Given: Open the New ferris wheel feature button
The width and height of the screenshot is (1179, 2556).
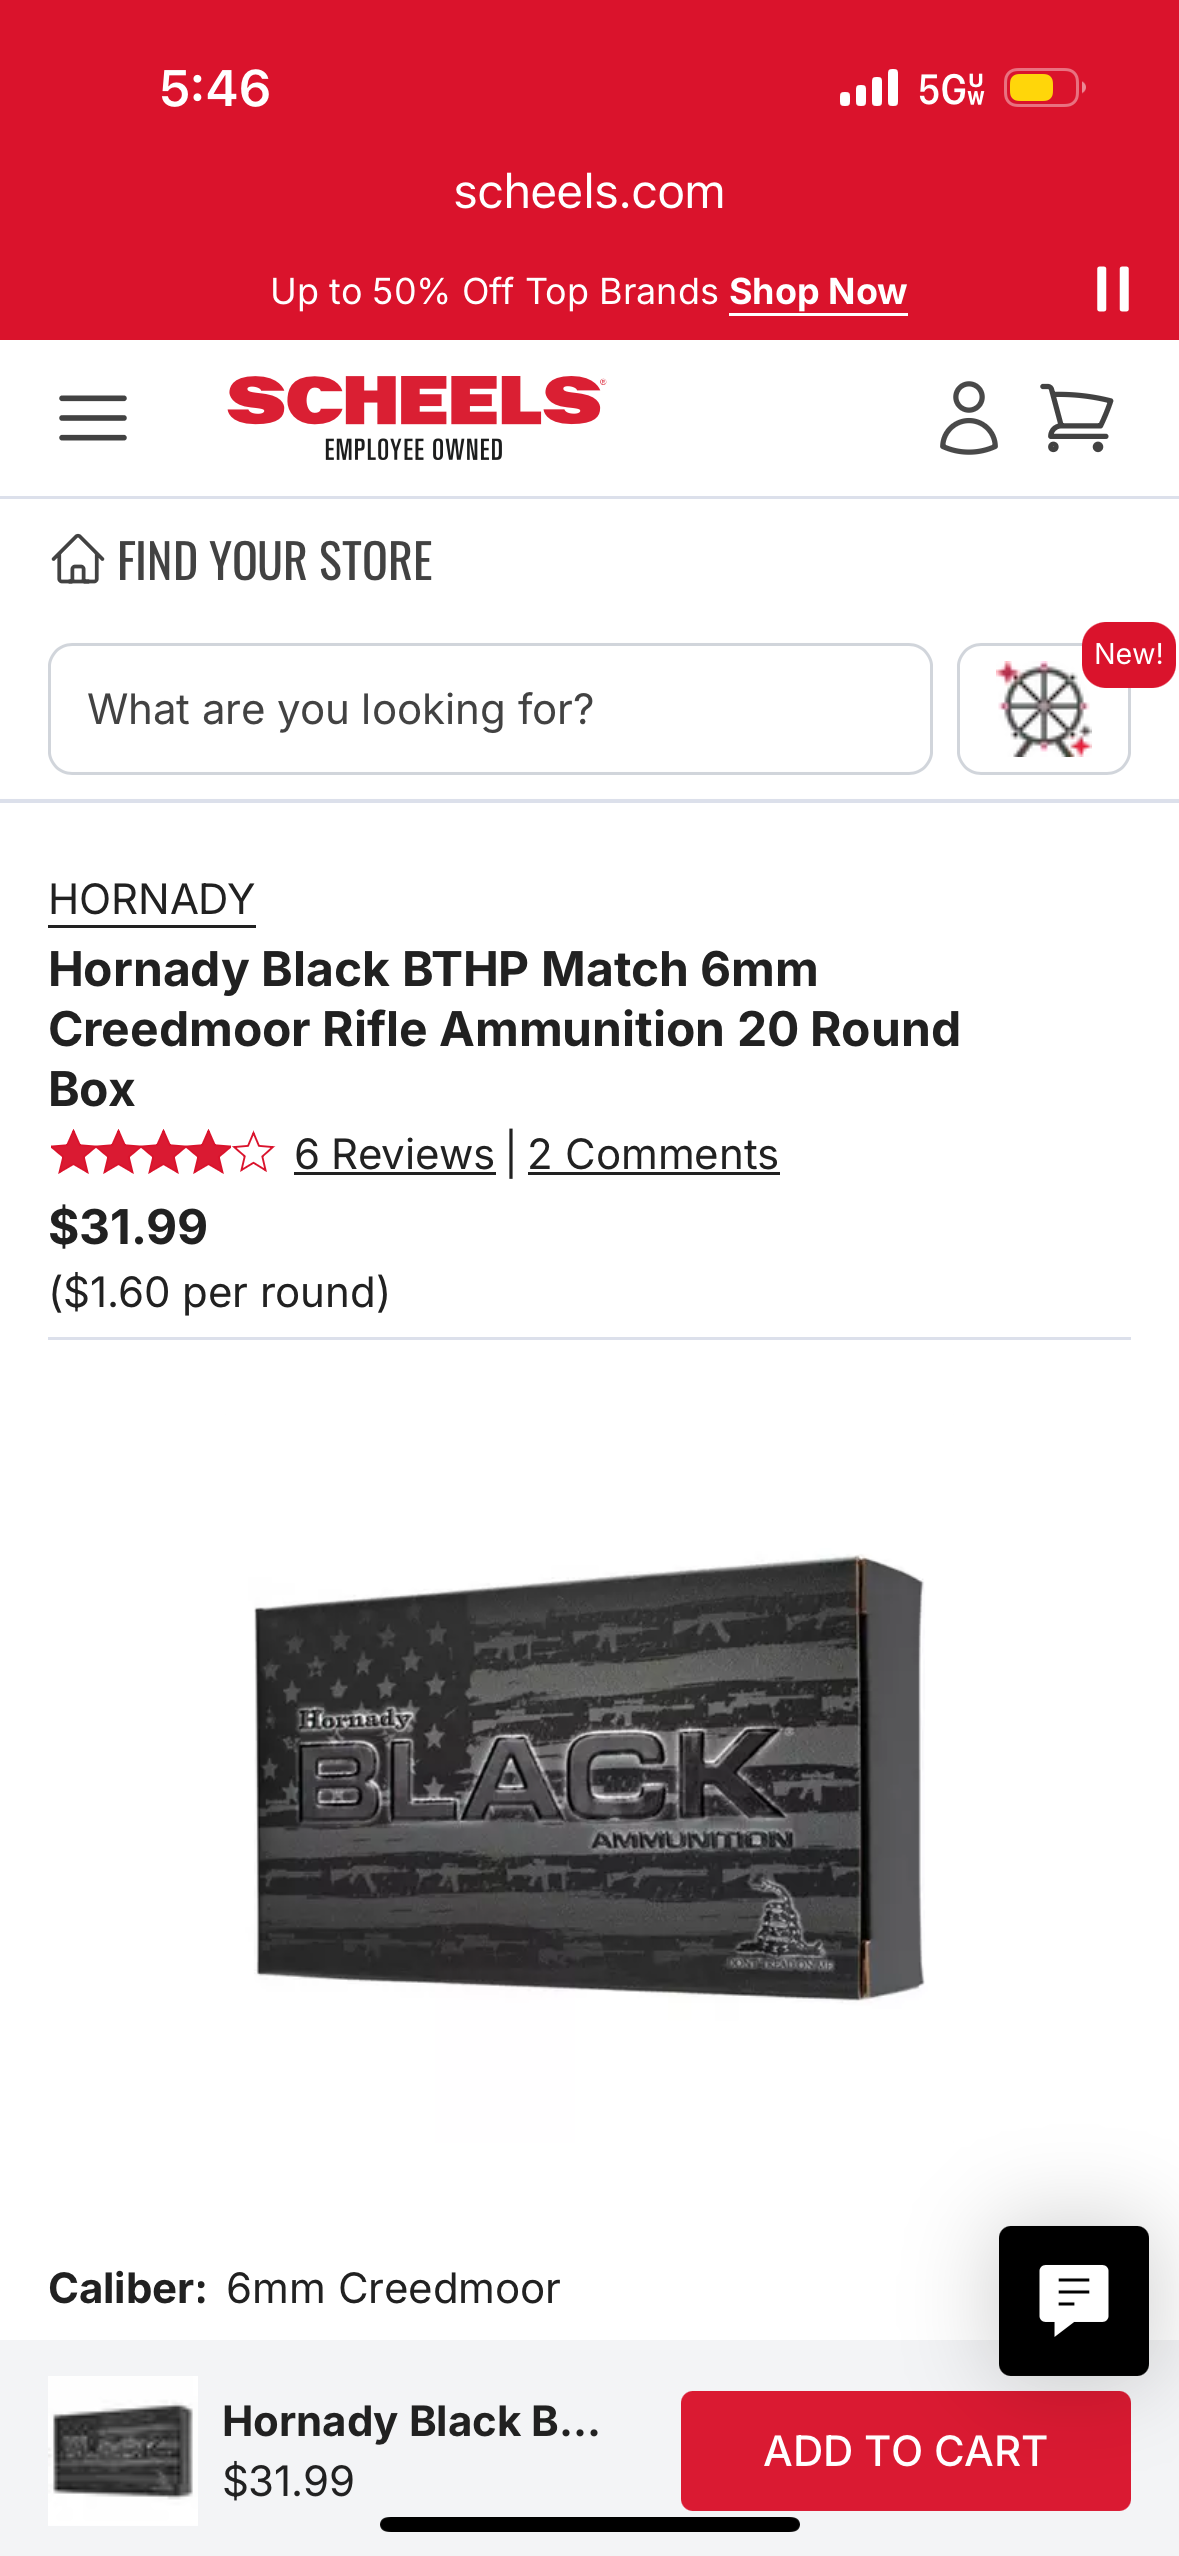Looking at the screenshot, I should tap(1043, 709).
